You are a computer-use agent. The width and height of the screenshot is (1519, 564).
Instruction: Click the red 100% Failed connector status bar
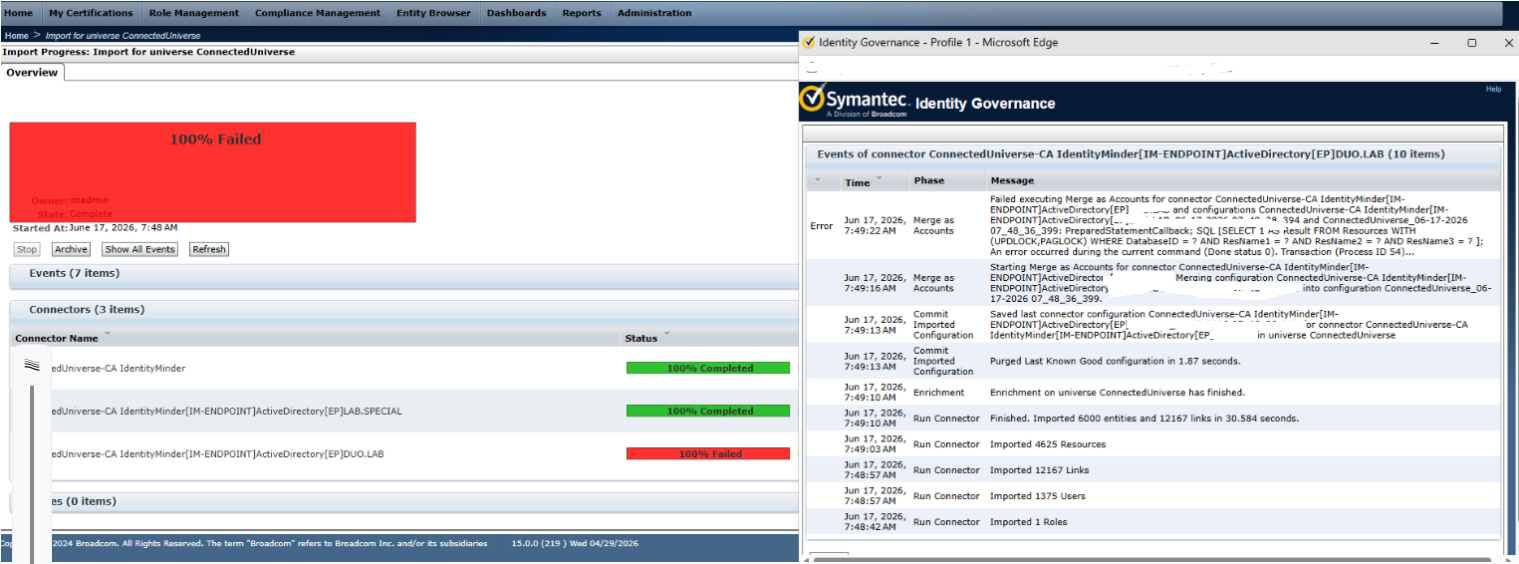coord(708,454)
